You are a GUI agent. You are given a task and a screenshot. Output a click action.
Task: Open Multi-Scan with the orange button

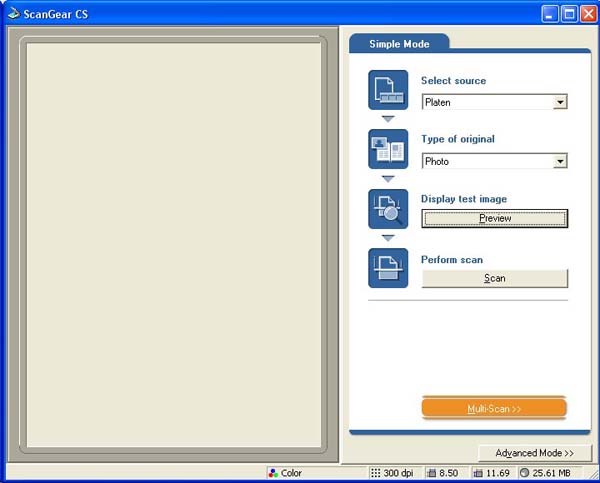click(x=494, y=408)
